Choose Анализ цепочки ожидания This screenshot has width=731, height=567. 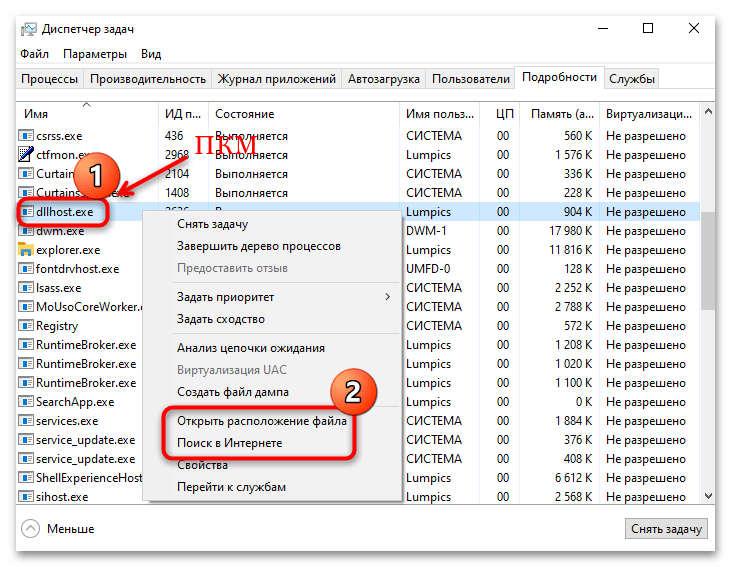tap(251, 348)
